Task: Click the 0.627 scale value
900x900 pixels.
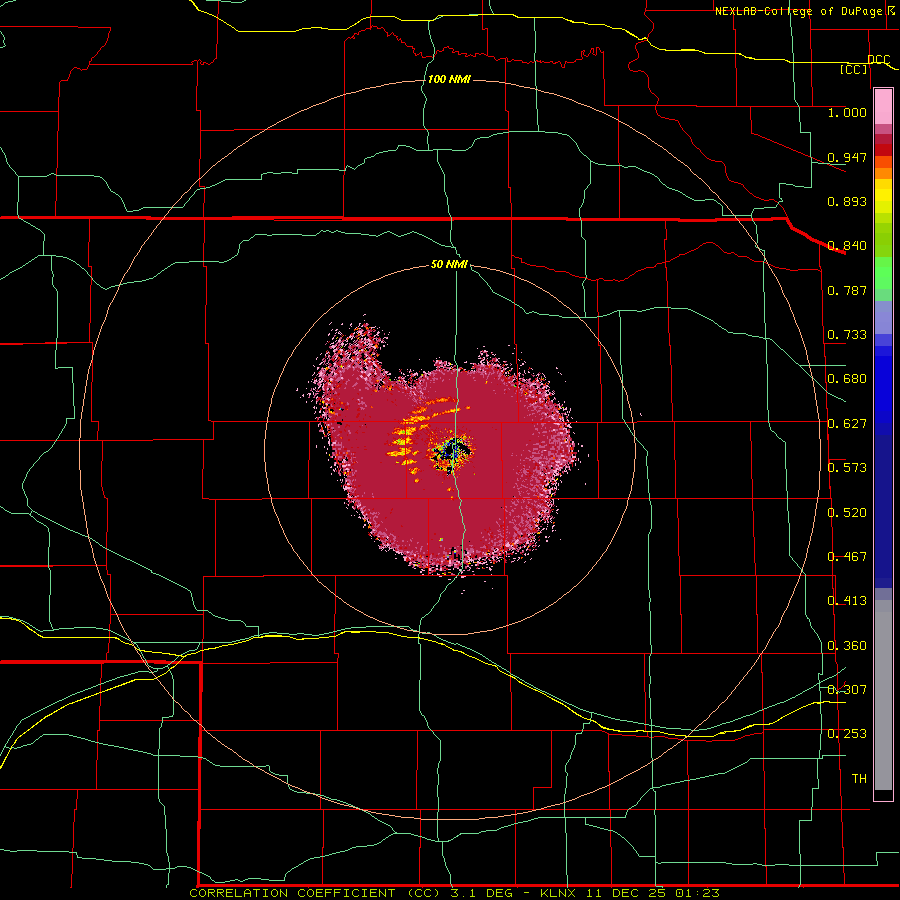Action: [847, 424]
